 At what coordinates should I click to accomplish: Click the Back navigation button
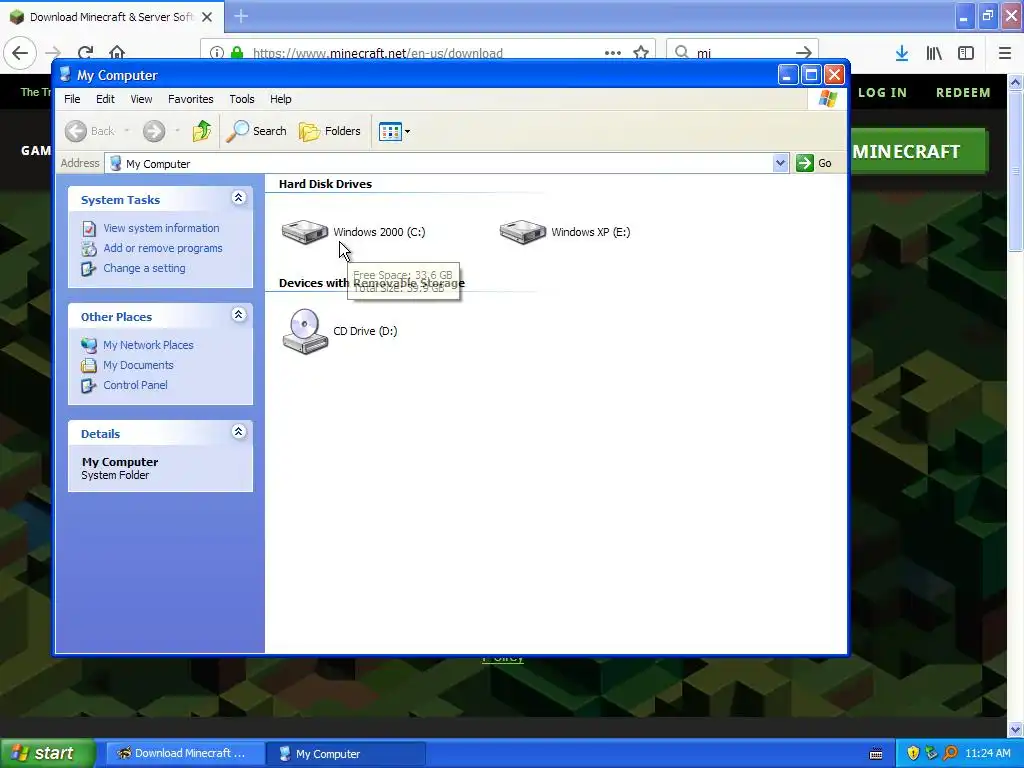(90, 131)
